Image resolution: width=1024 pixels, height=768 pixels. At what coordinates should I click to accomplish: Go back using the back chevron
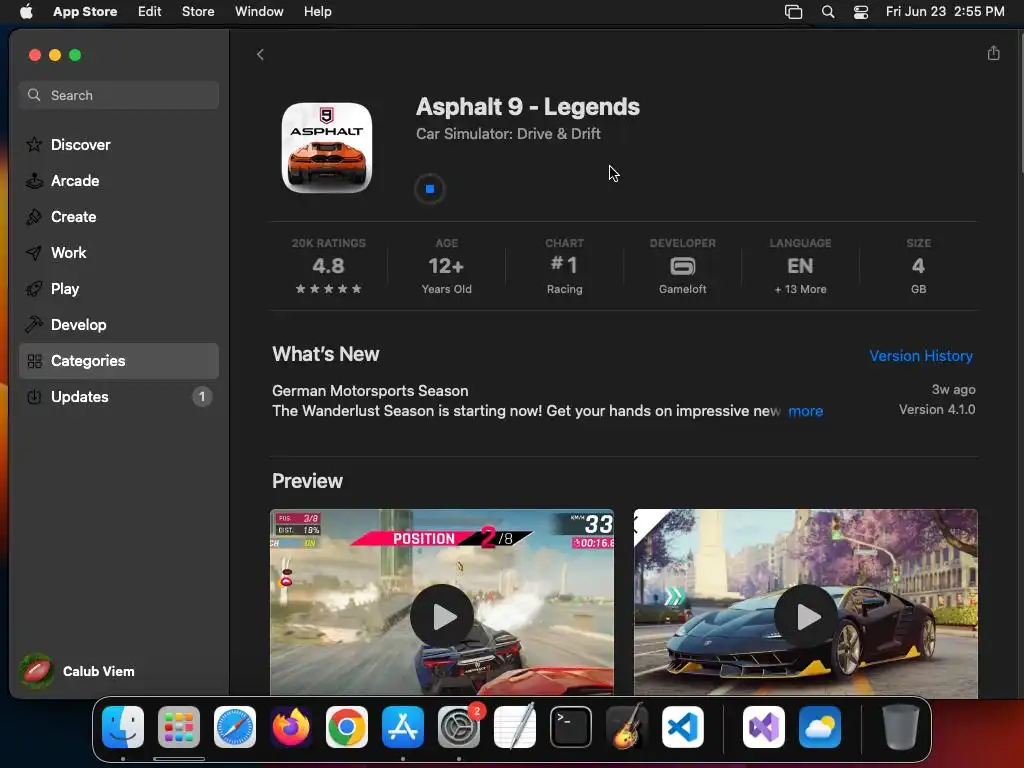click(260, 55)
